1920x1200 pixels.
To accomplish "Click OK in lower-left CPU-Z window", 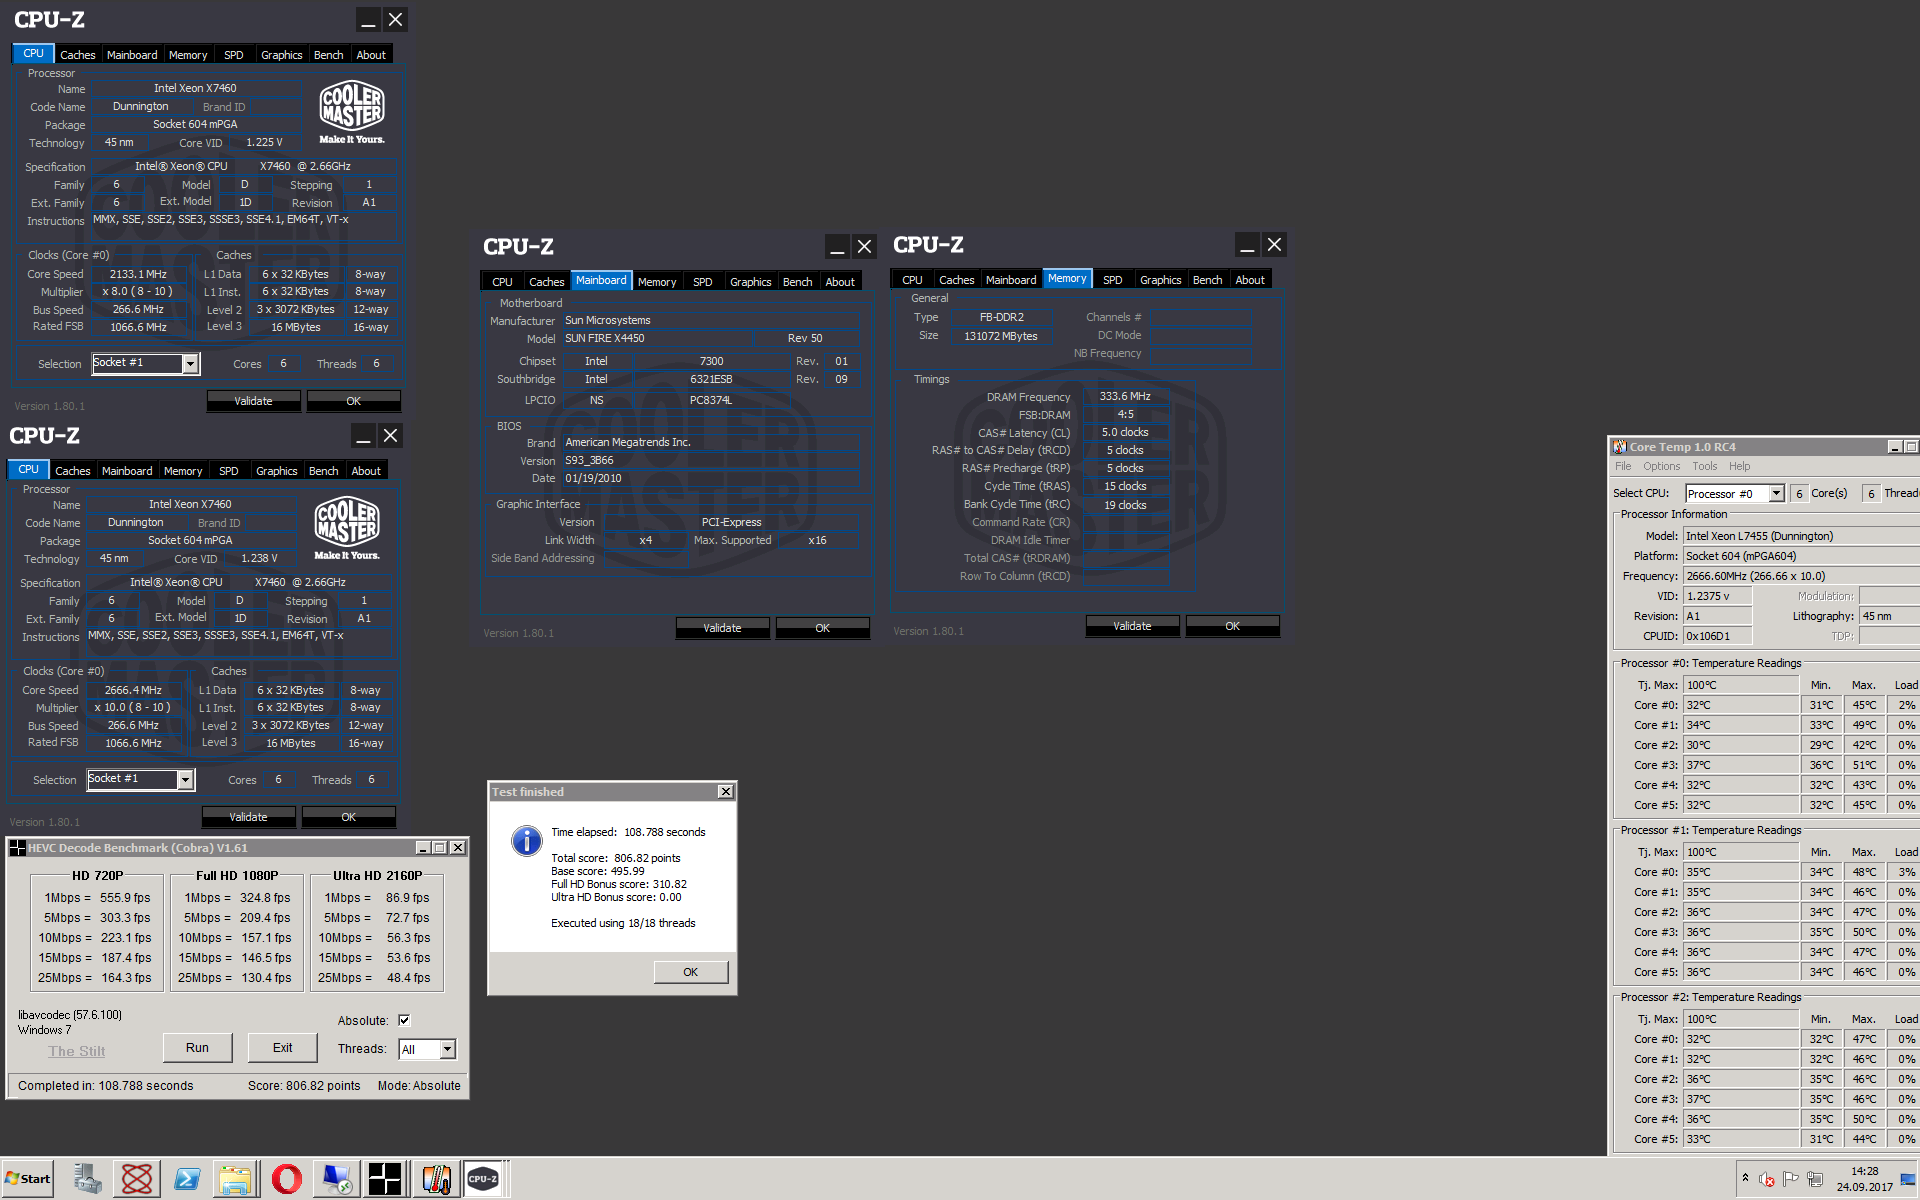I will pos(348,817).
